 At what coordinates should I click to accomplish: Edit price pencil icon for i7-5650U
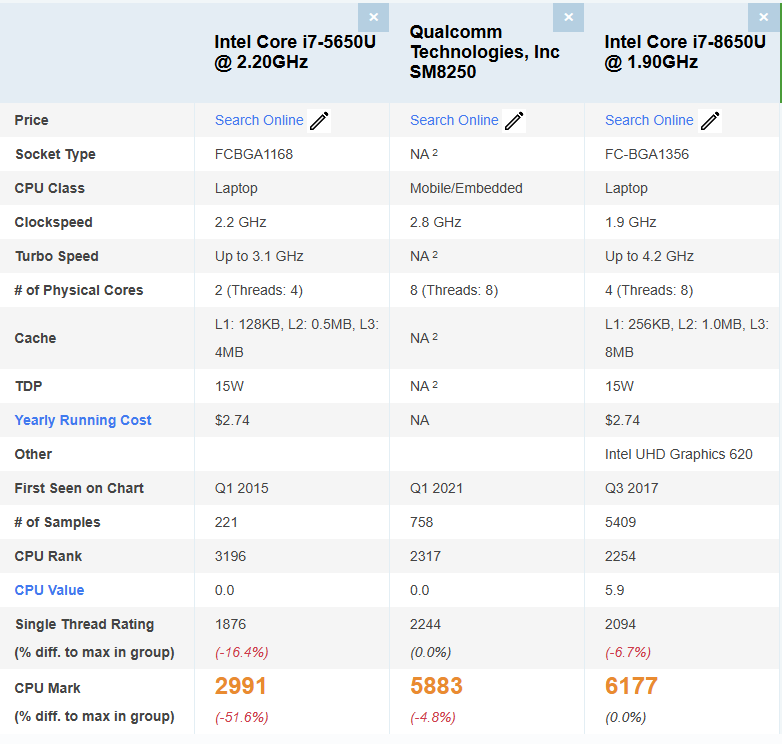(319, 121)
